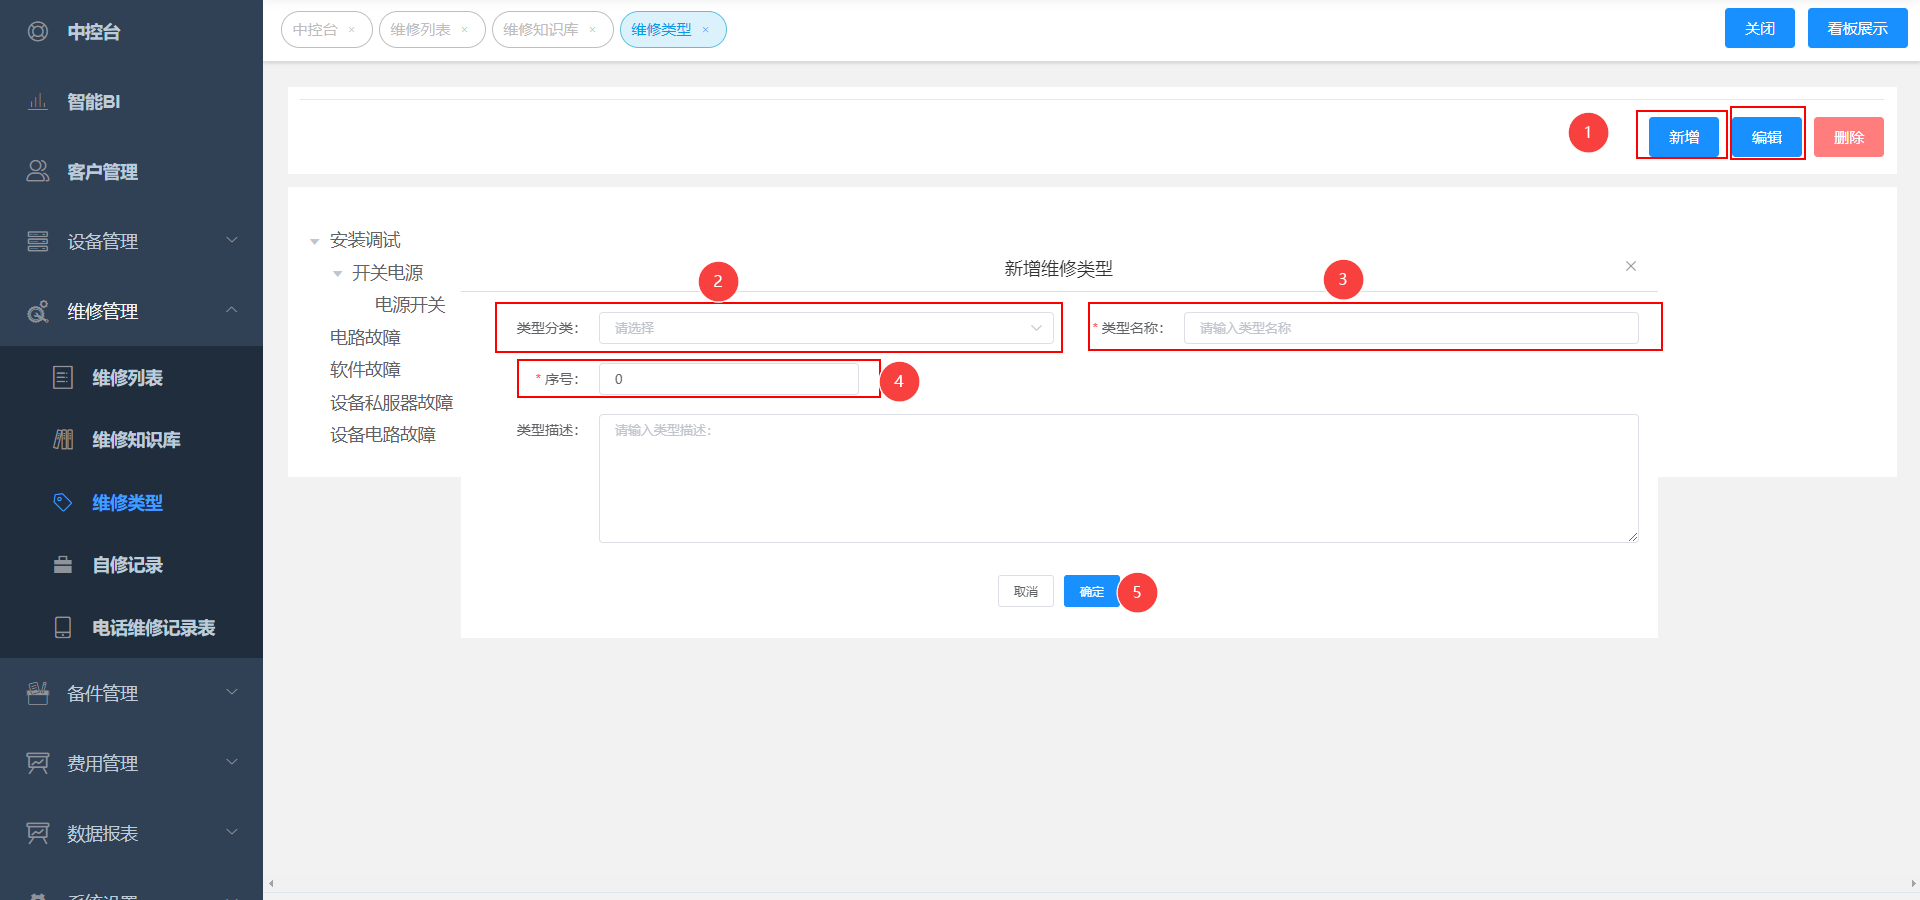
Task: Switch to the 维修知识库 tab
Action: 541,30
